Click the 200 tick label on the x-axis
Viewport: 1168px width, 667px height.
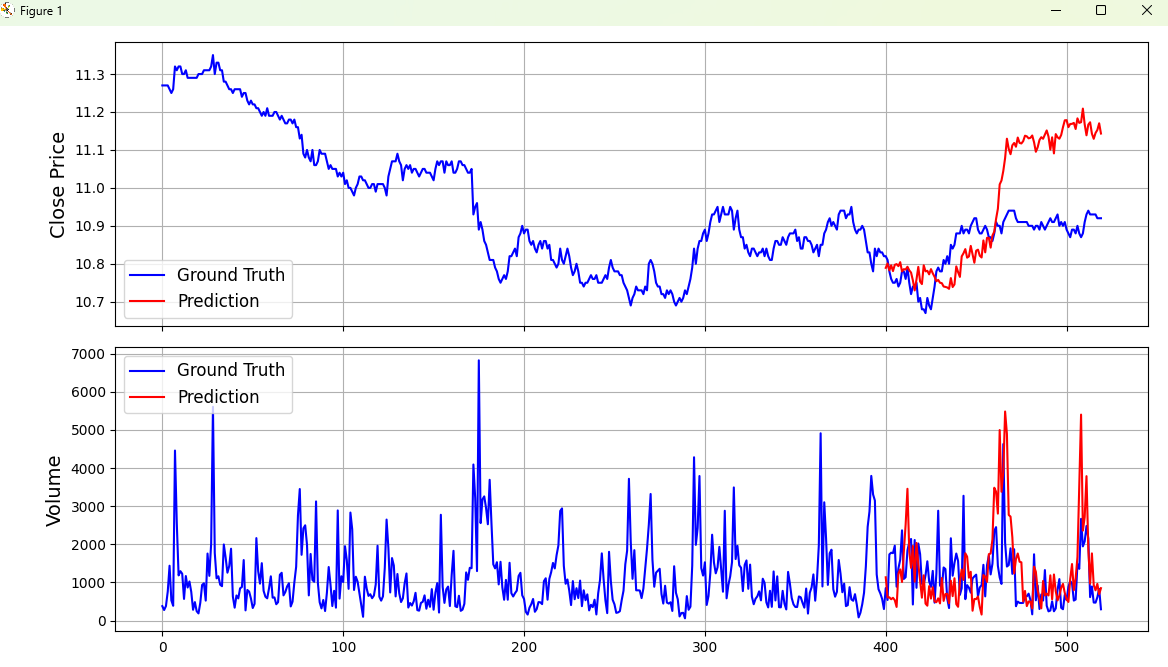click(524, 647)
